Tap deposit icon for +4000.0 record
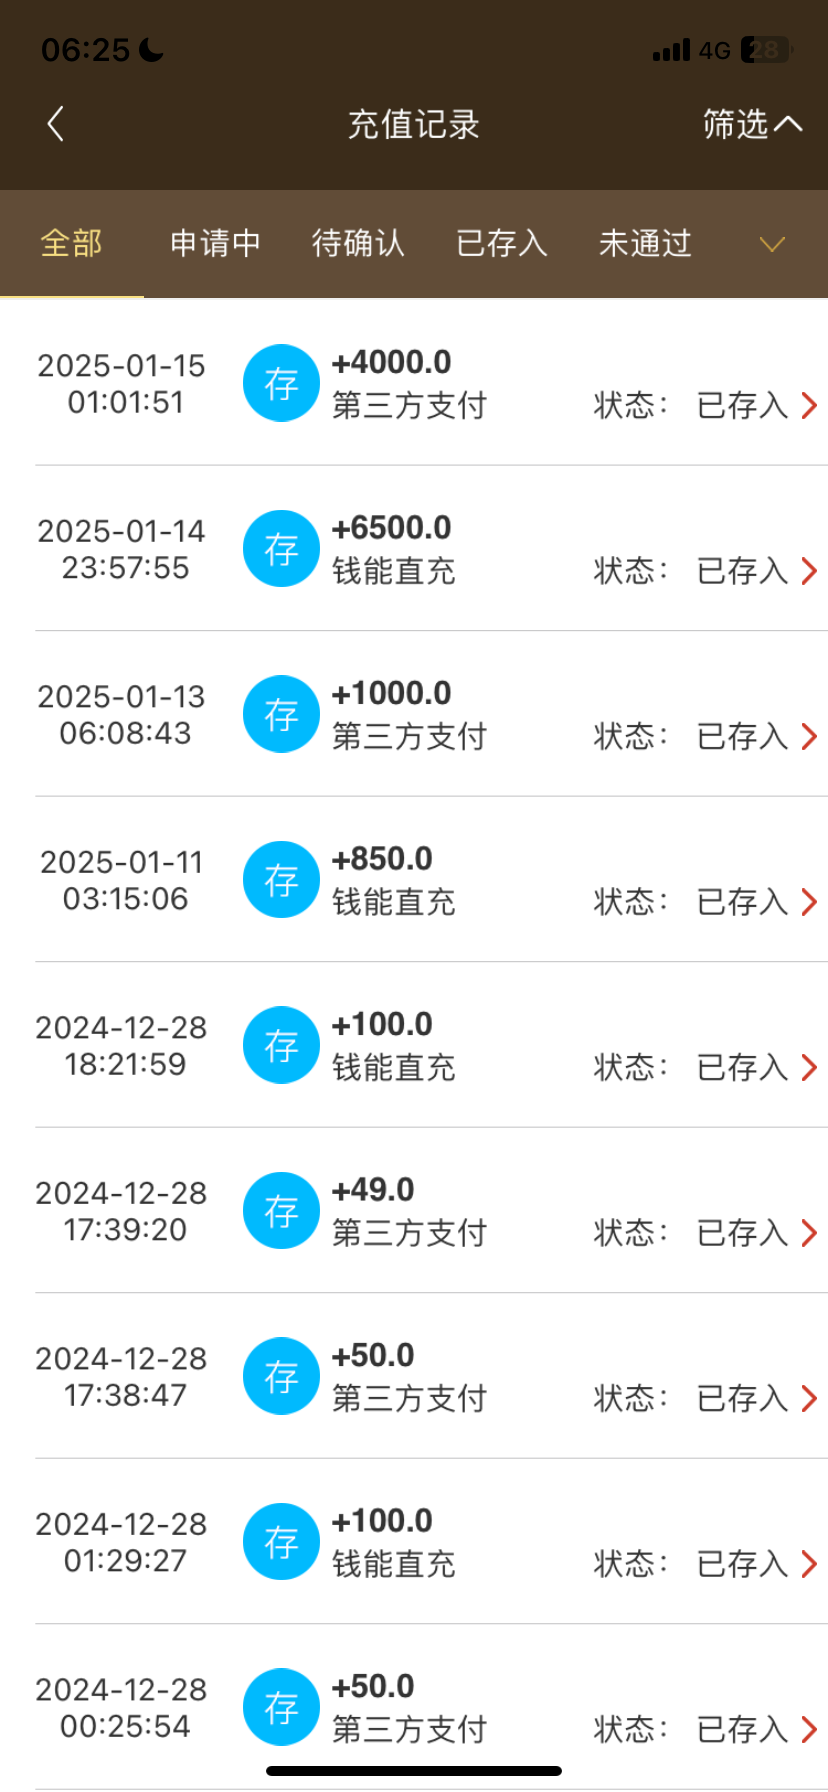828x1792 pixels. [x=281, y=383]
